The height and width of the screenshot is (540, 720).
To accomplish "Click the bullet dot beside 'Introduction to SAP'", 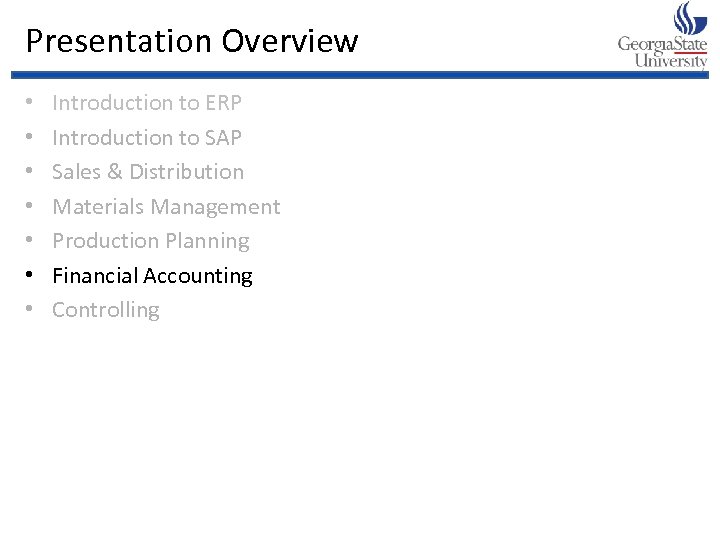I will click(31, 138).
